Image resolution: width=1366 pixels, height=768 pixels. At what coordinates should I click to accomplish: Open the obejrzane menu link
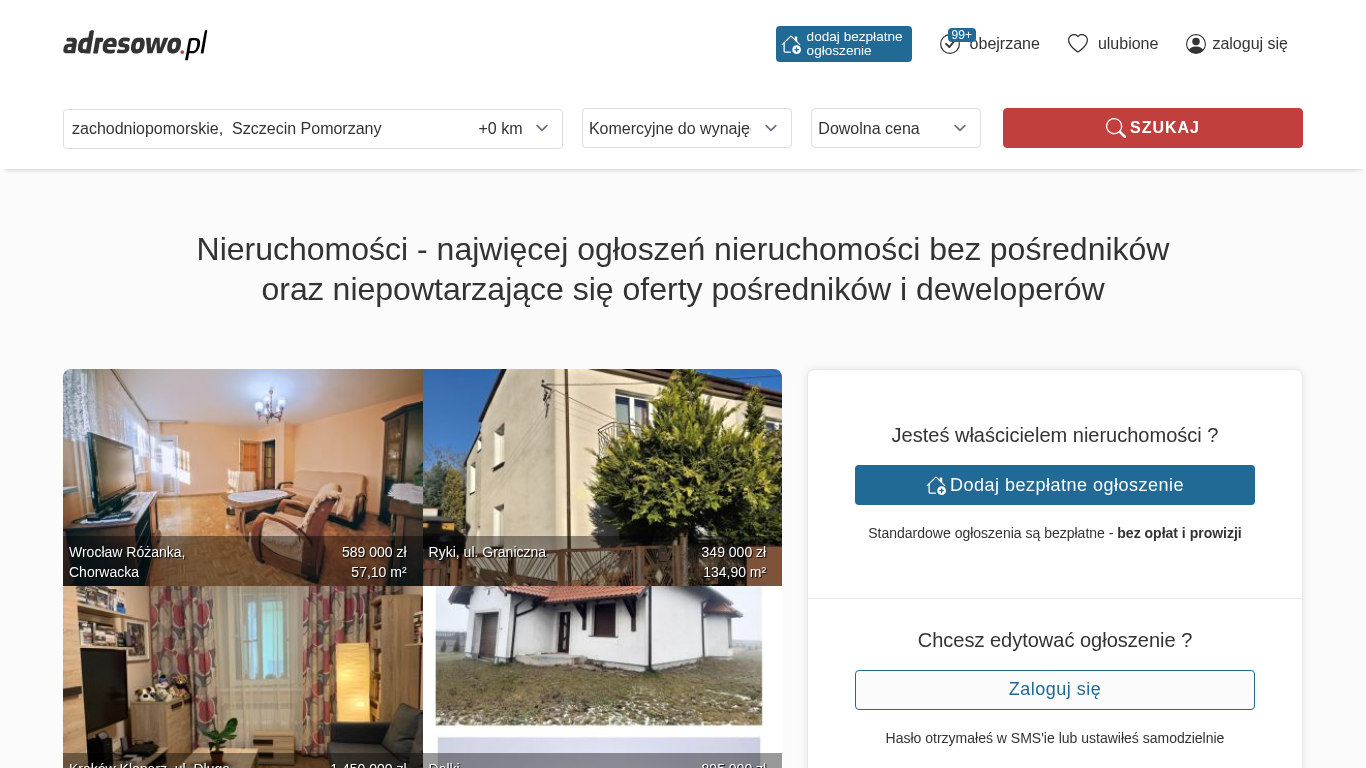[x=1004, y=44]
